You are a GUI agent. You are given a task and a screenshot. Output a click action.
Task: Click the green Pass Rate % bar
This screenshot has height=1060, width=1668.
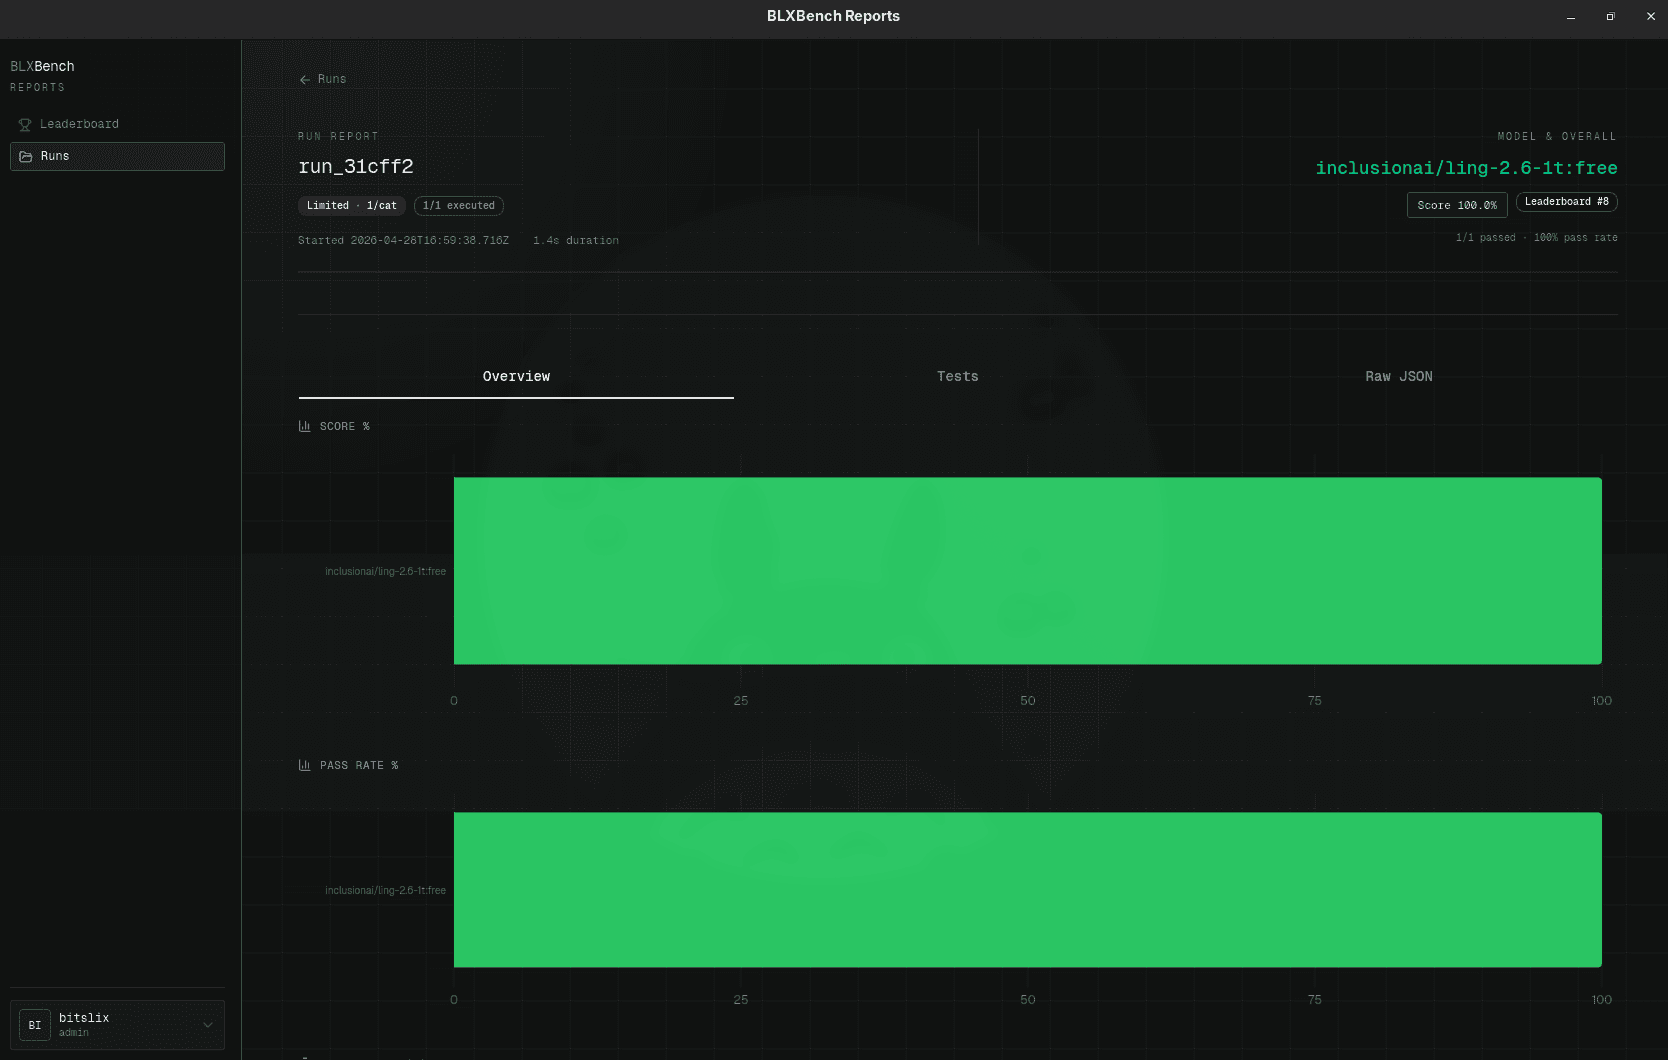1028,890
